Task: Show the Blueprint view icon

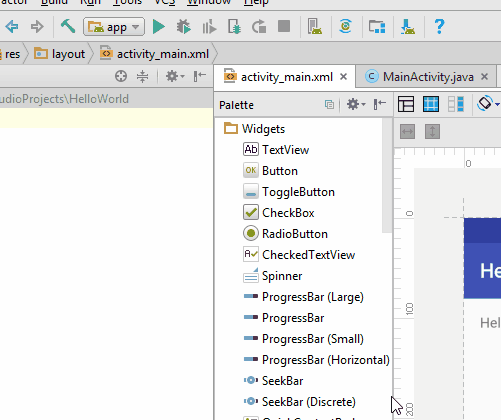Action: 431,104
